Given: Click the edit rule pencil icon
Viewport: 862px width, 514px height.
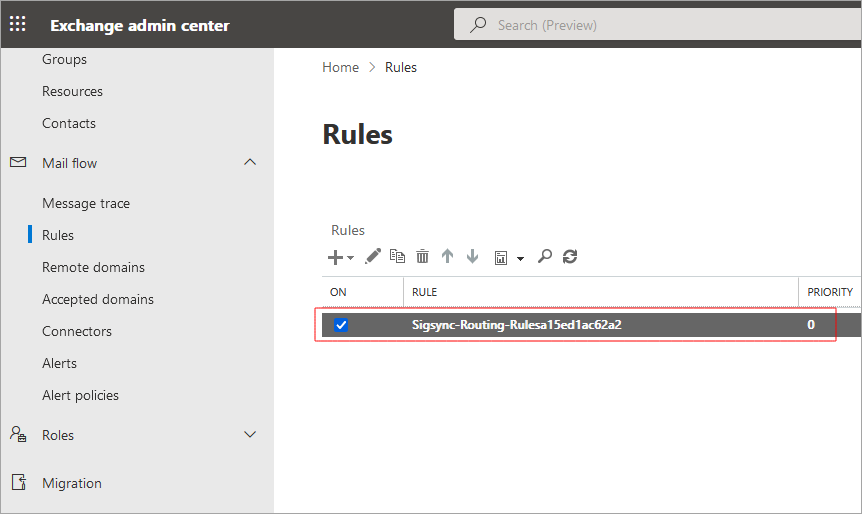Looking at the screenshot, I should point(373,256).
